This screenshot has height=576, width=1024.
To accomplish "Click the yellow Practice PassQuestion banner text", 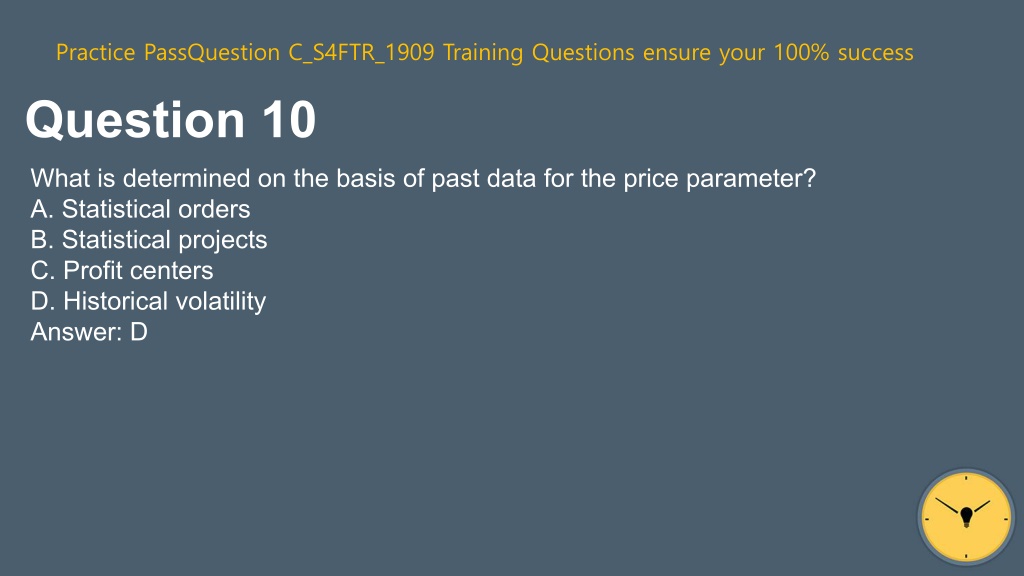I will (485, 52).
